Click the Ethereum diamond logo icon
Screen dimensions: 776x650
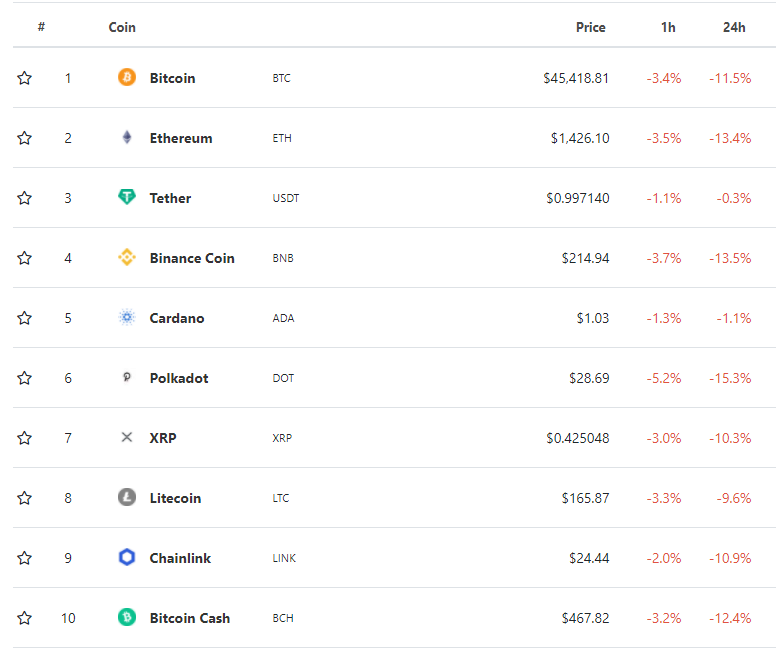[127, 137]
